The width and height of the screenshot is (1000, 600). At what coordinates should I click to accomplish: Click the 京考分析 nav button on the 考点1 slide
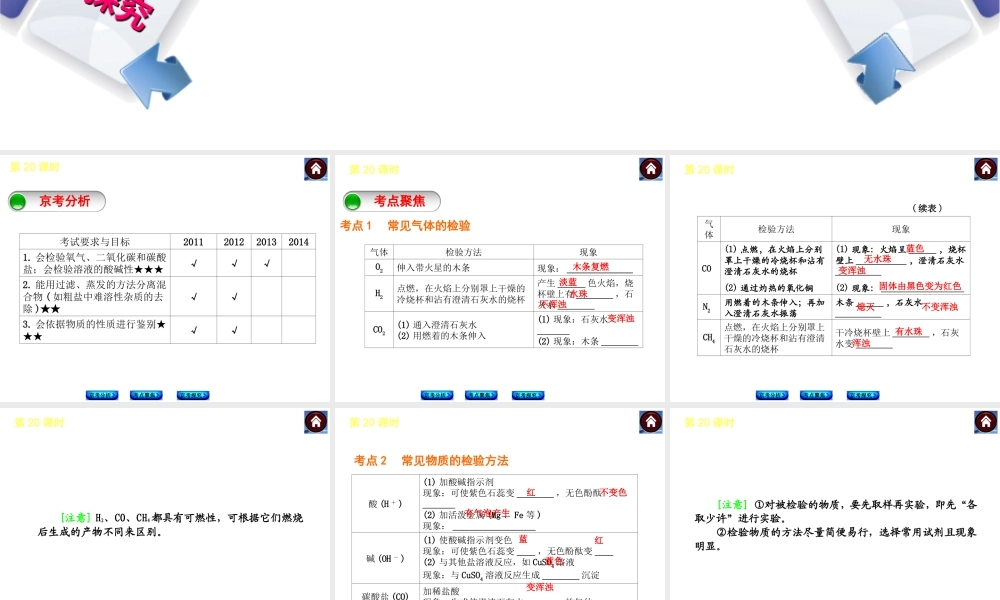(x=437, y=395)
